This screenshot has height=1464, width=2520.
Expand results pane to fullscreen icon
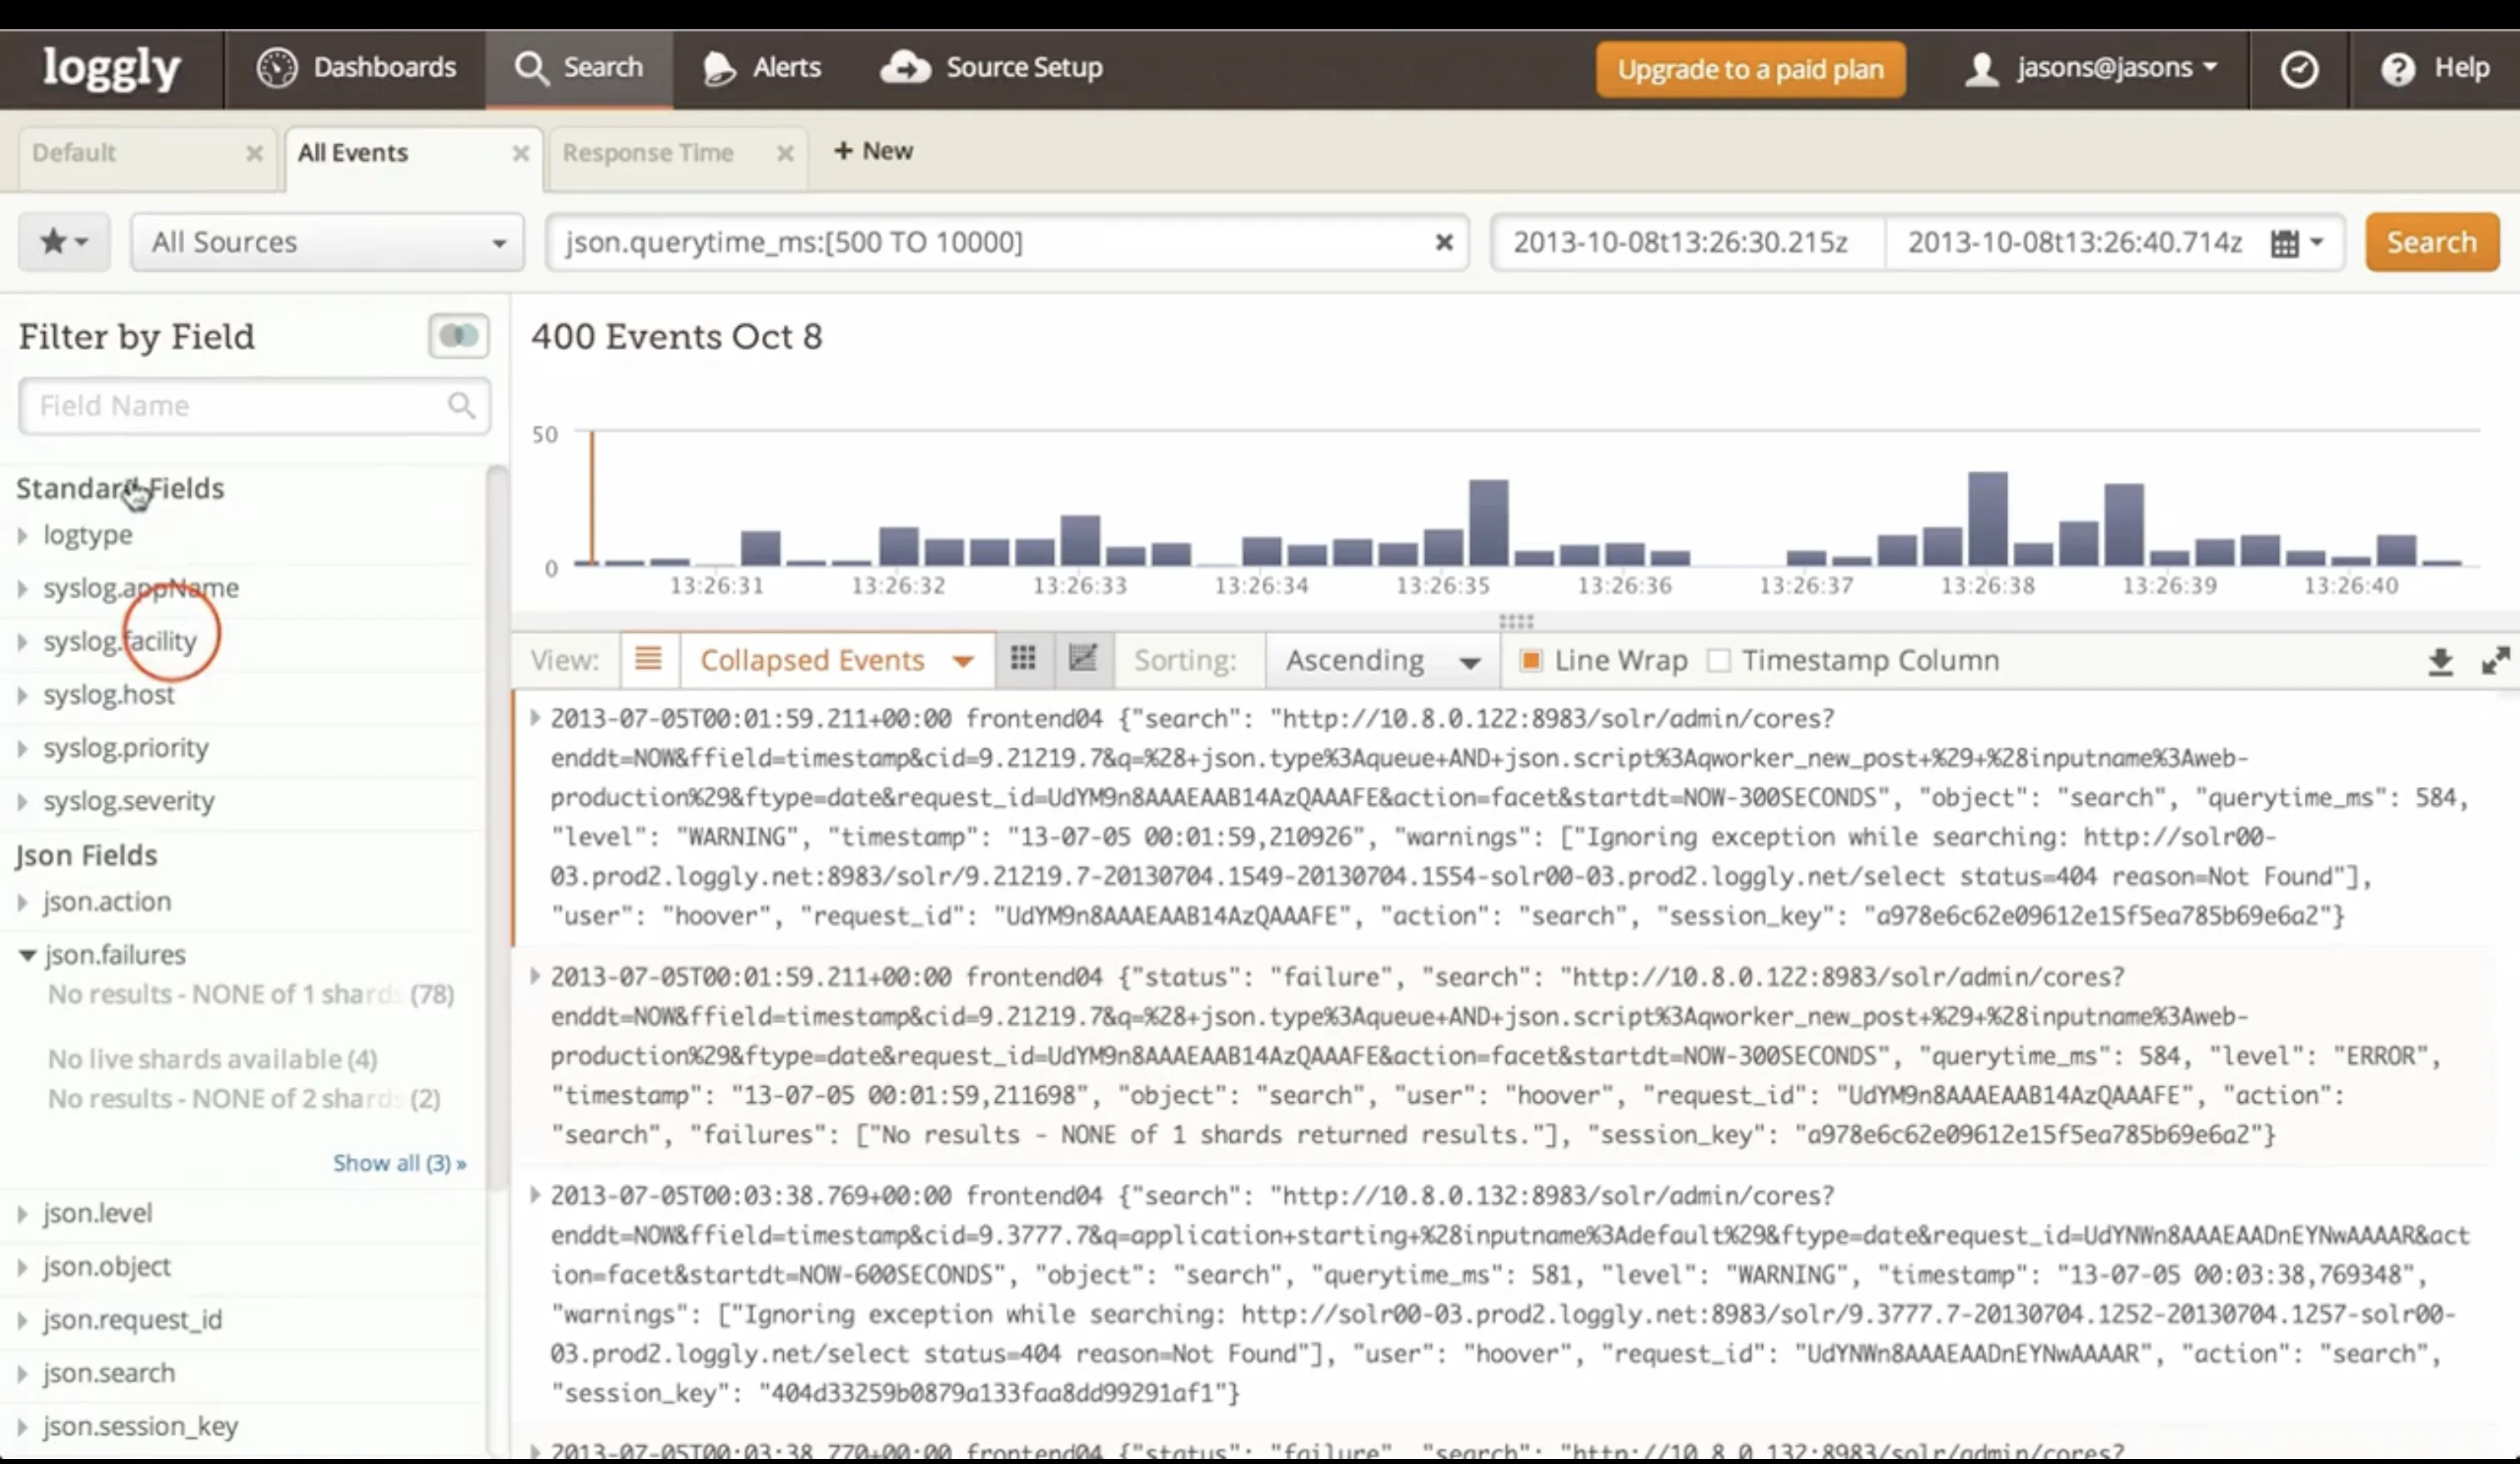[2495, 661]
